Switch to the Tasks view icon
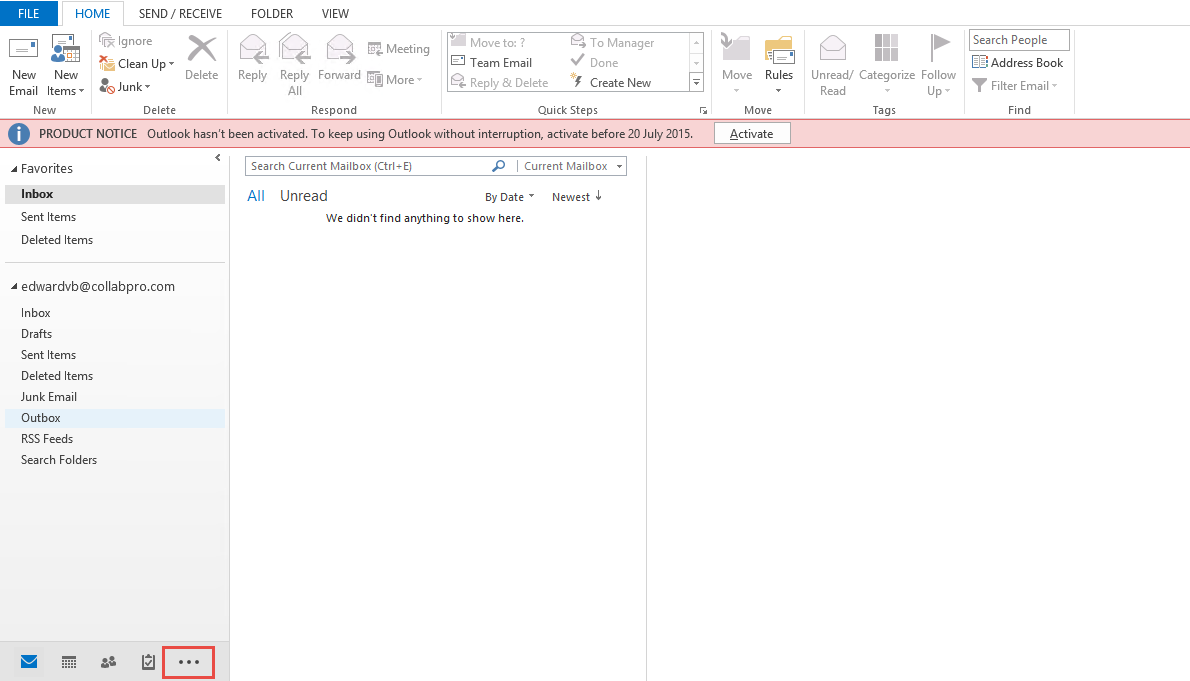1190x681 pixels. pos(148,662)
